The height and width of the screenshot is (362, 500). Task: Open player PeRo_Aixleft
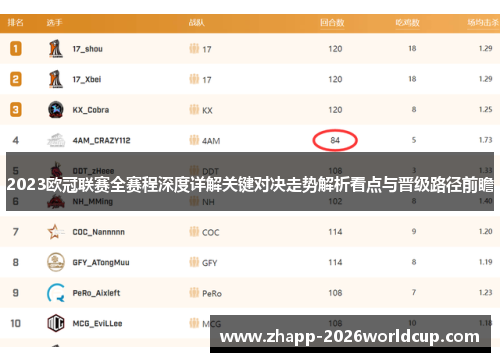96,293
